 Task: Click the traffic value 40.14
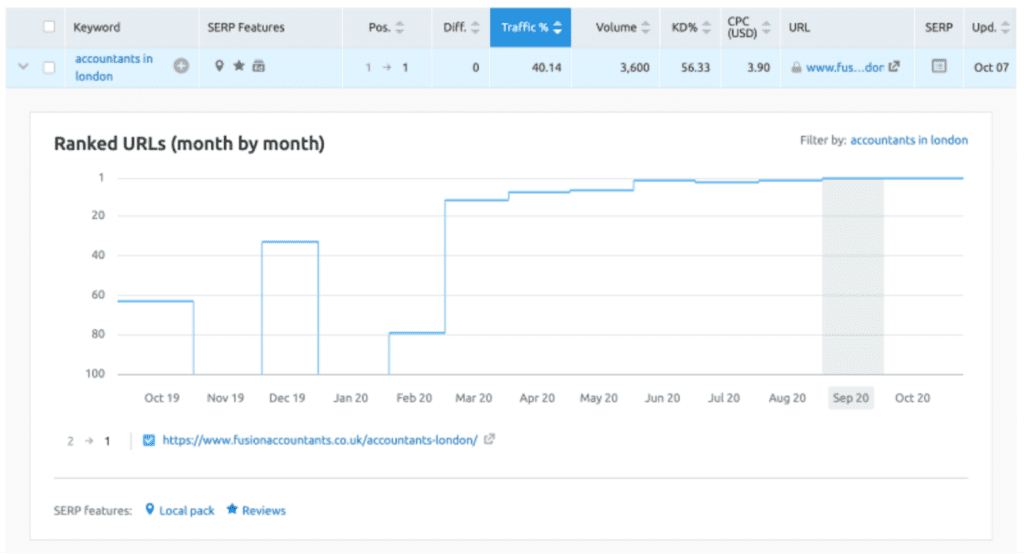(547, 67)
